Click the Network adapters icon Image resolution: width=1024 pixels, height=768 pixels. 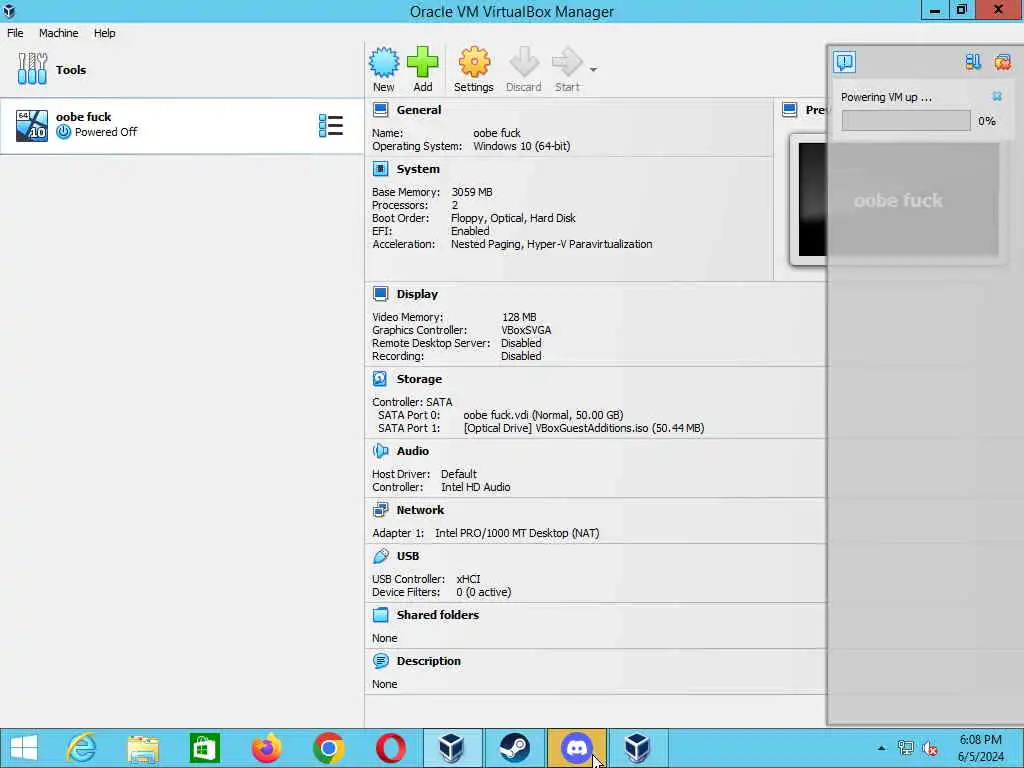(x=380, y=510)
